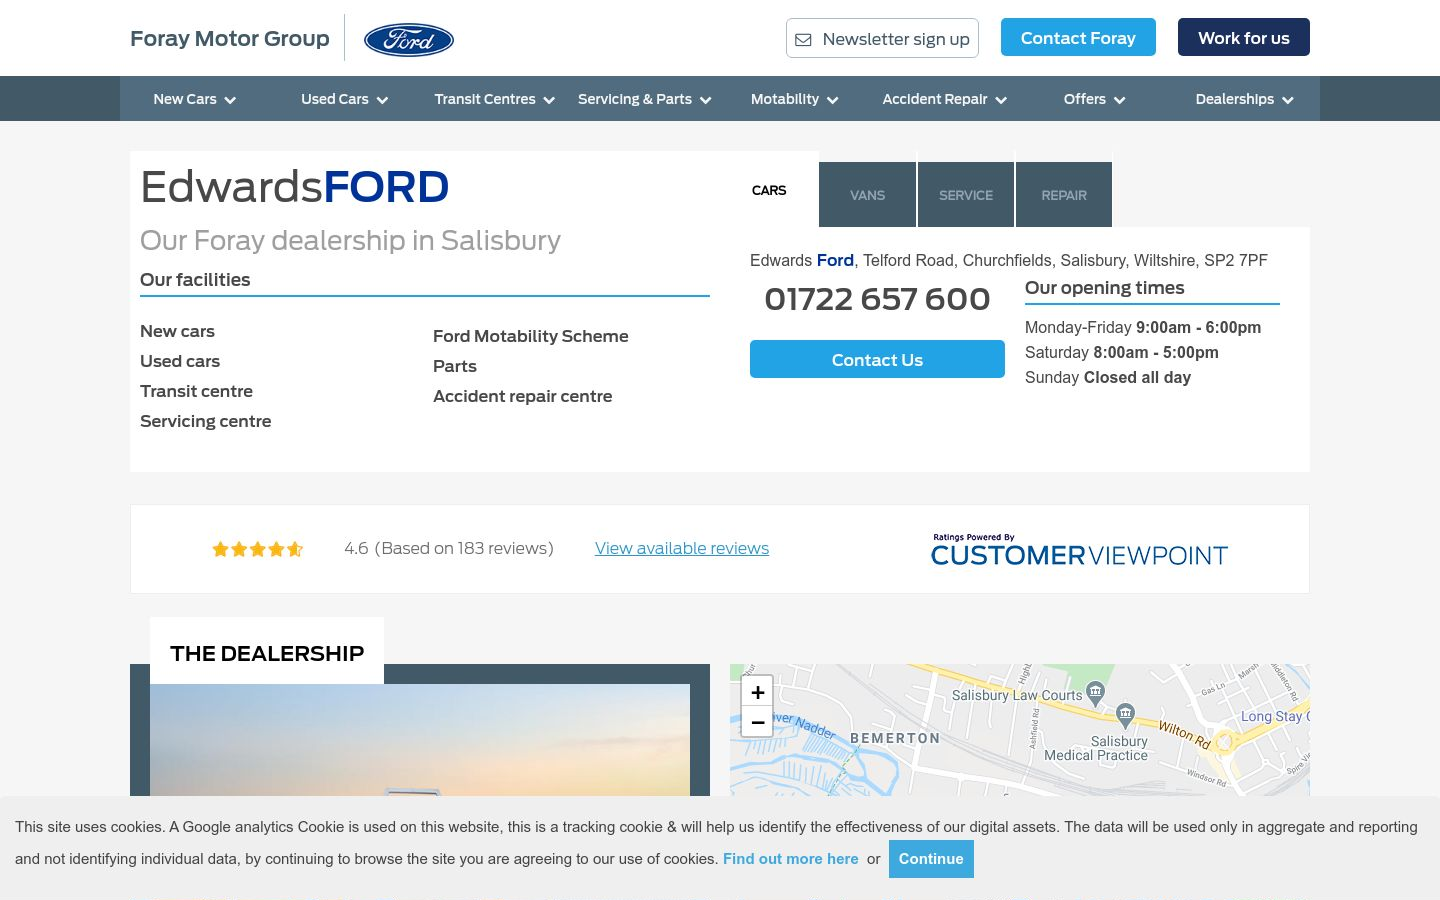Expand the Accident Repair menu
1440x900 pixels.
(x=944, y=99)
